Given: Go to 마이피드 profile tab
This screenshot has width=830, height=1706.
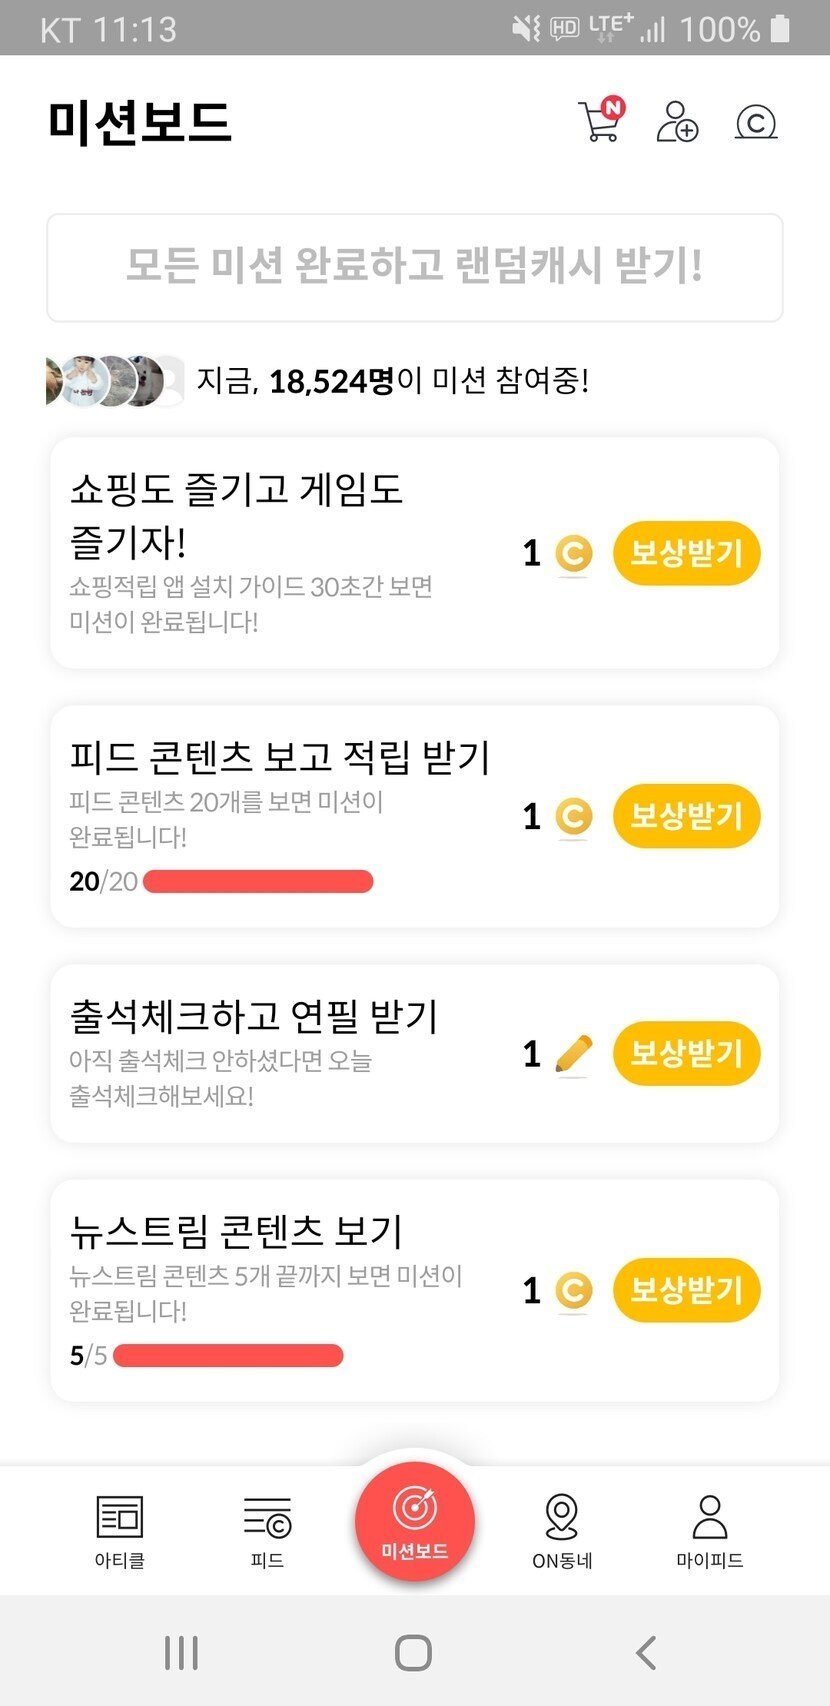Looking at the screenshot, I should coord(709,1530).
